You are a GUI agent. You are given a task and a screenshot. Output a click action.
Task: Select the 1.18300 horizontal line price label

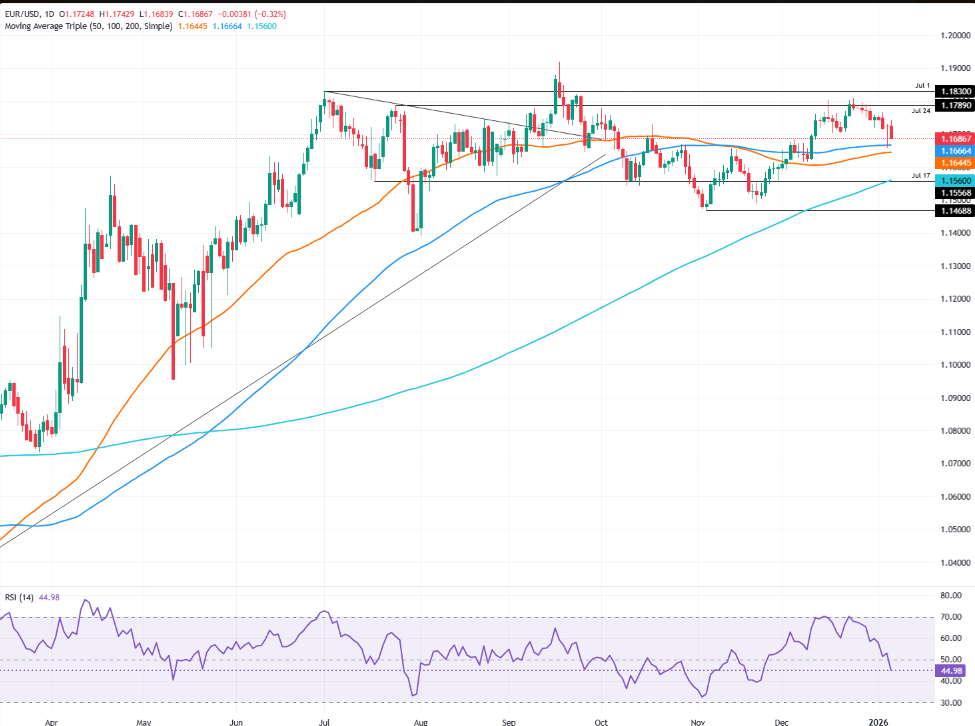(x=953, y=92)
